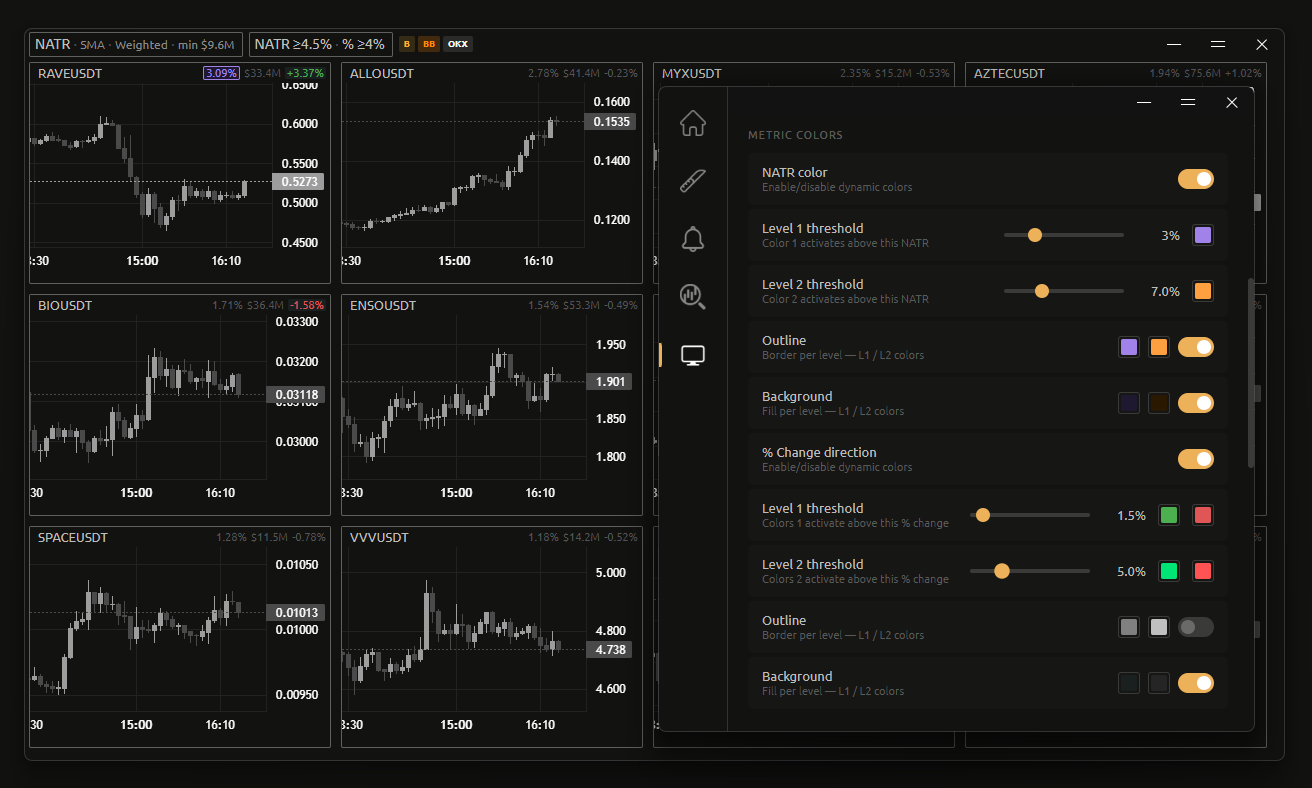Pick the purple NATR Level 1 color swatch

(x=1203, y=235)
